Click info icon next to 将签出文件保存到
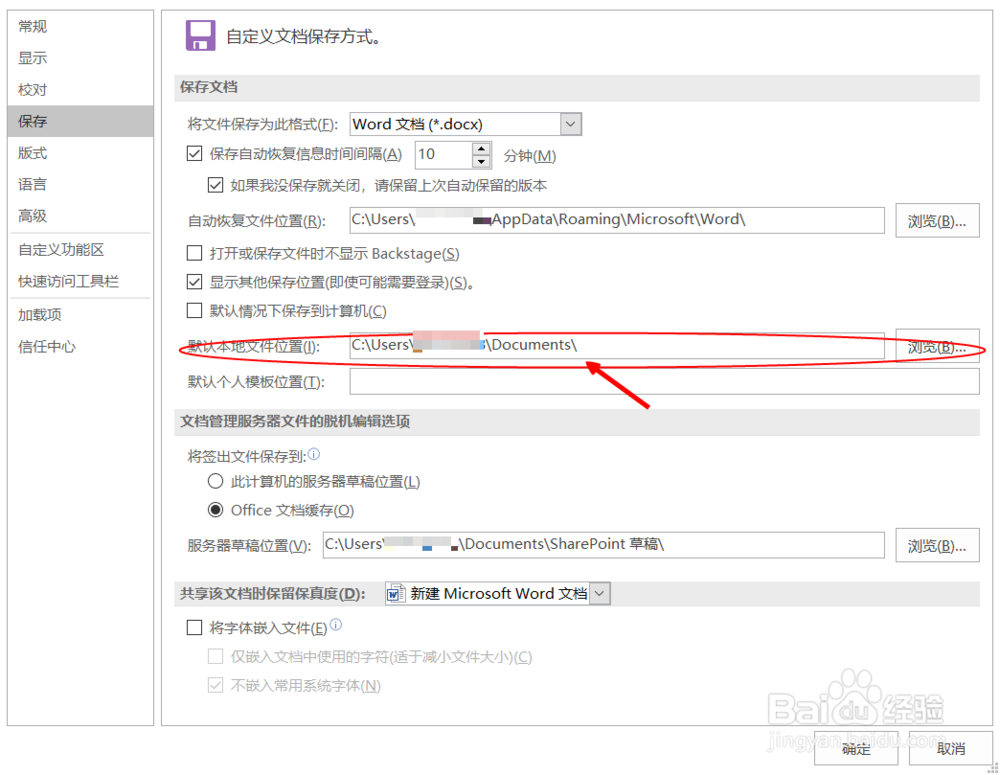 (314, 454)
